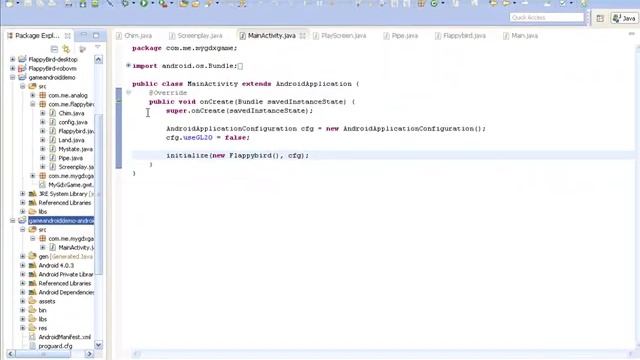
Task: Toggle Link with Editor in Package Explorer
Action: coord(66,49)
